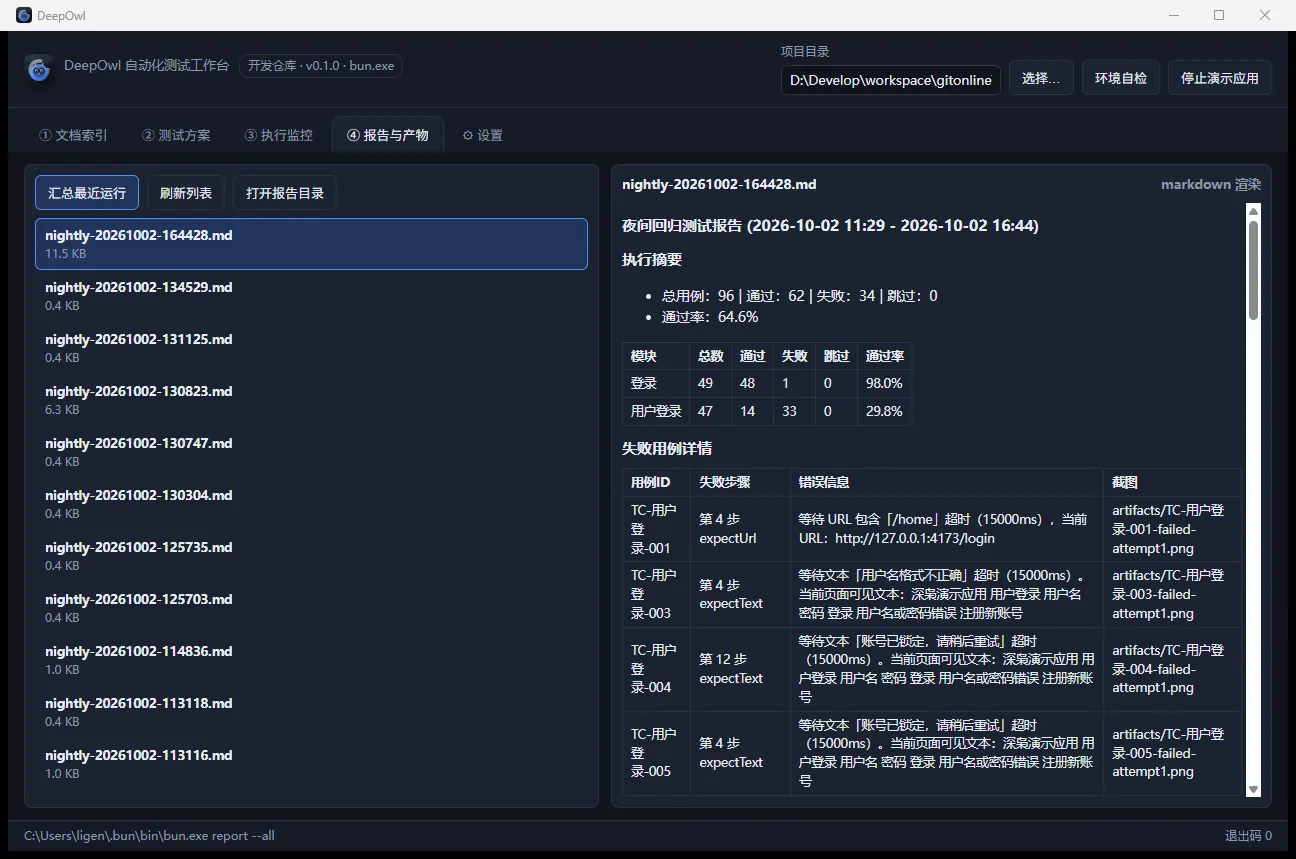The width and height of the screenshot is (1296, 859).
Task: Click the 98.0% pass rate cell
Action: (x=884, y=383)
